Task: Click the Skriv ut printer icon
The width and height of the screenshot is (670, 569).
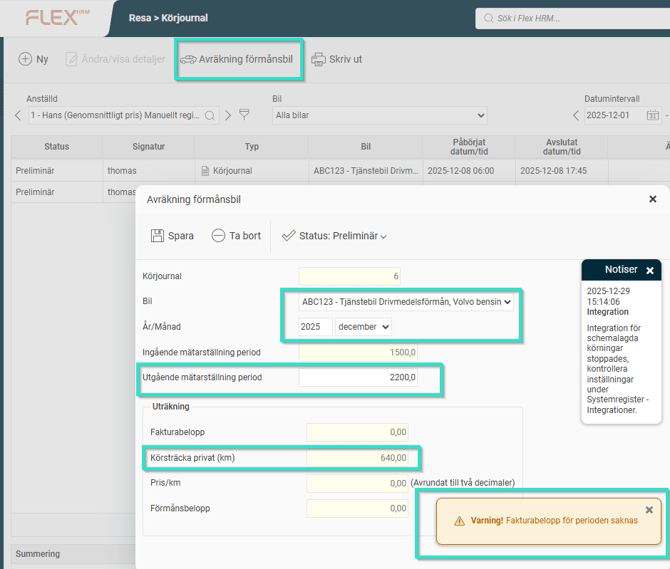Action: [x=318, y=60]
